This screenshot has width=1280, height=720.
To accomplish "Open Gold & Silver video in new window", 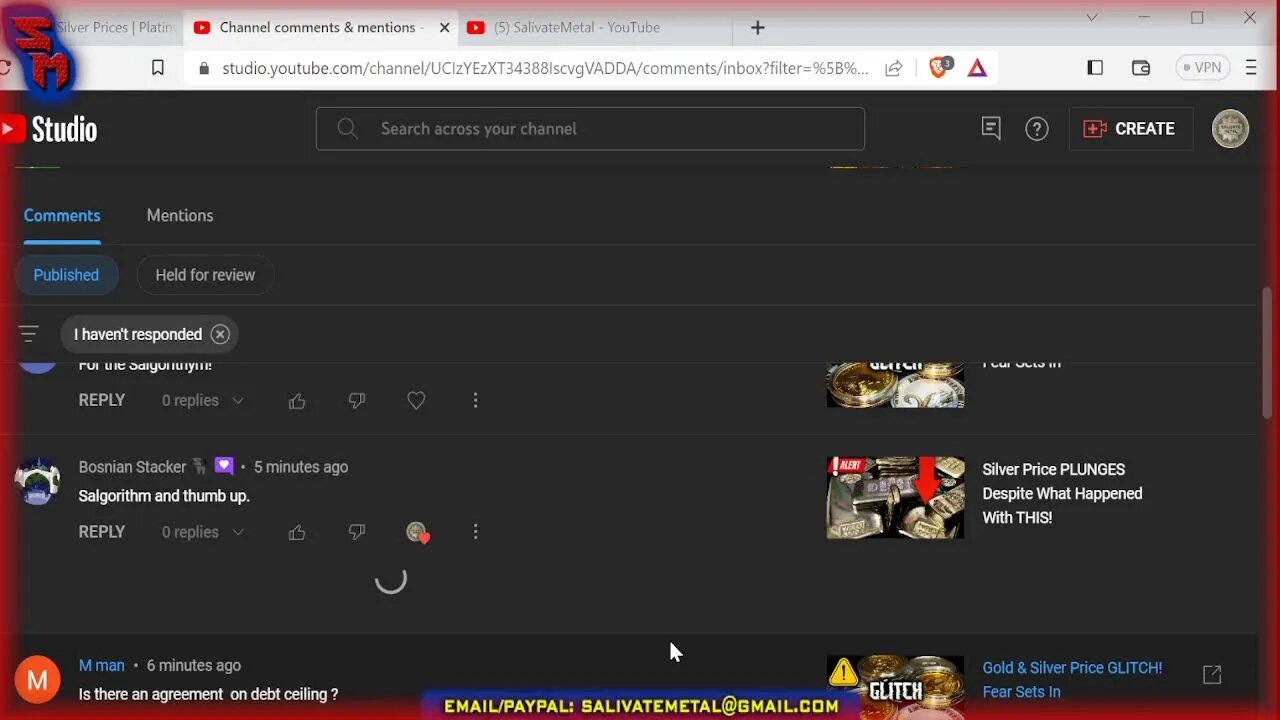I will click(1212, 675).
